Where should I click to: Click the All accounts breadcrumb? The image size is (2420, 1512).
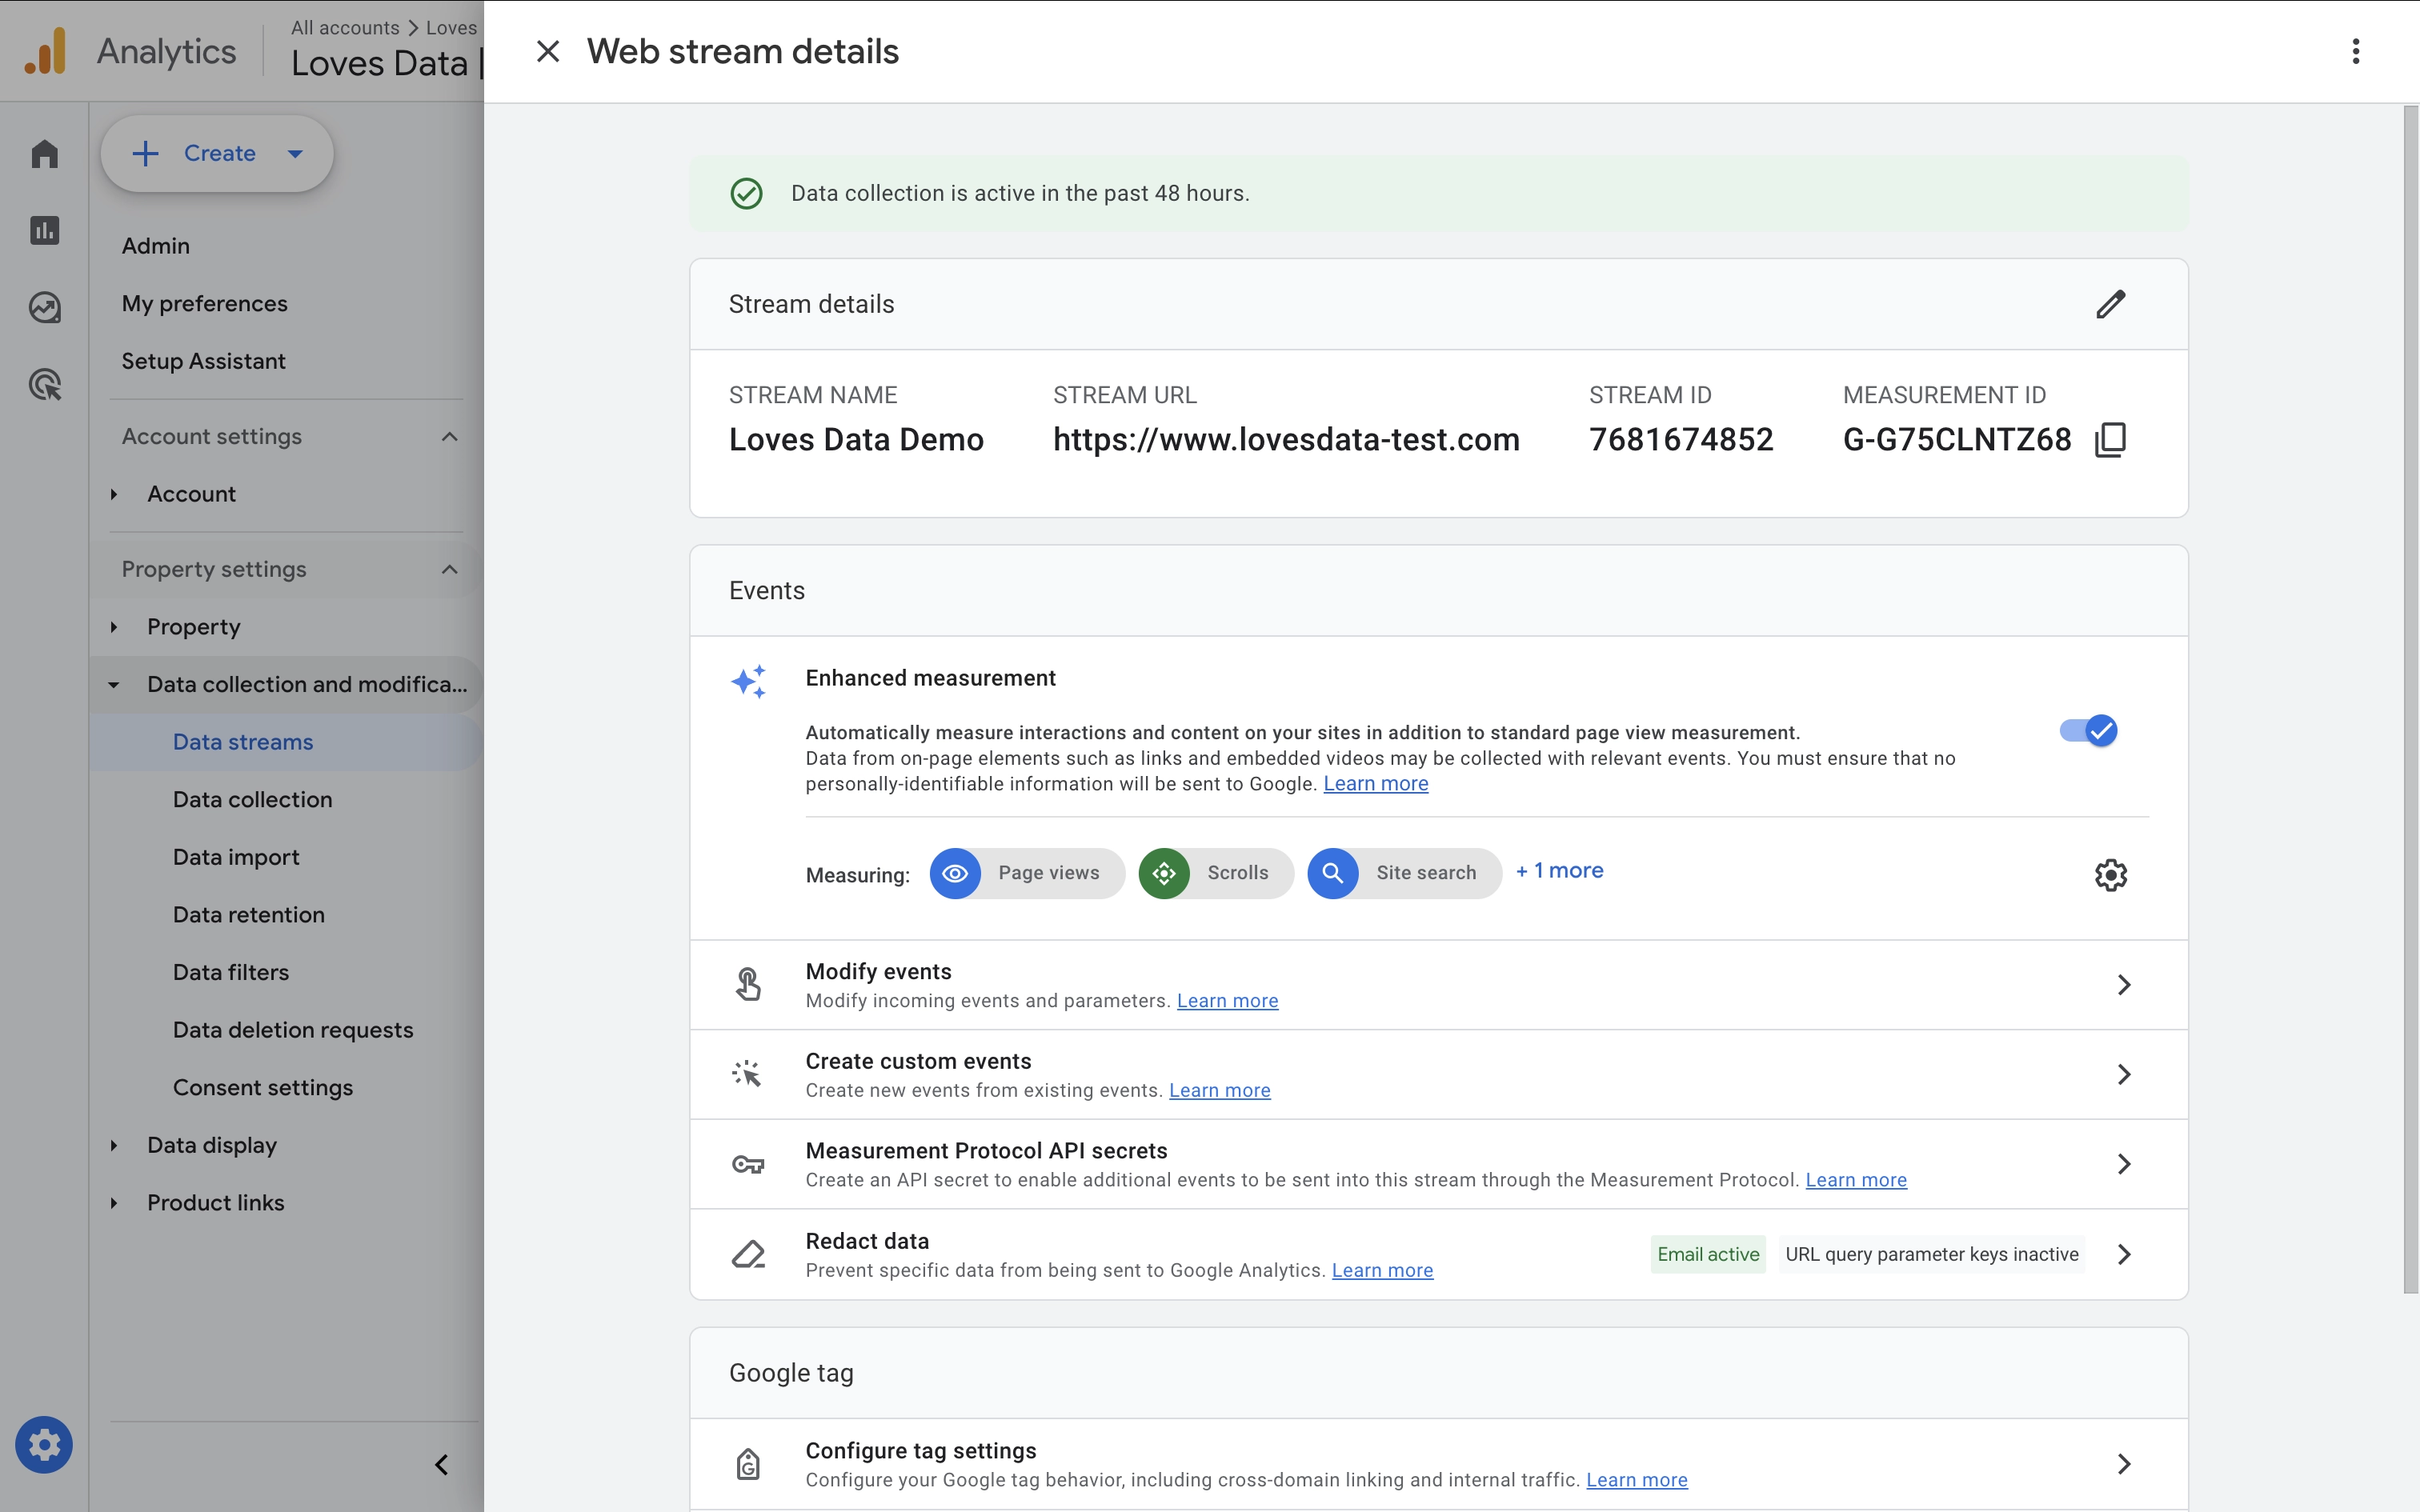point(345,28)
